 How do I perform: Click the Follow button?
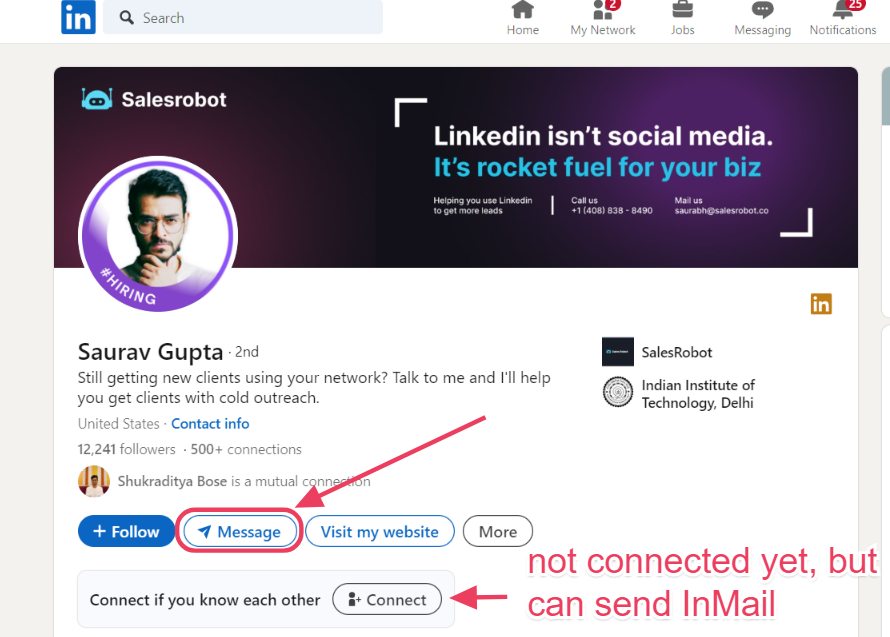[126, 531]
